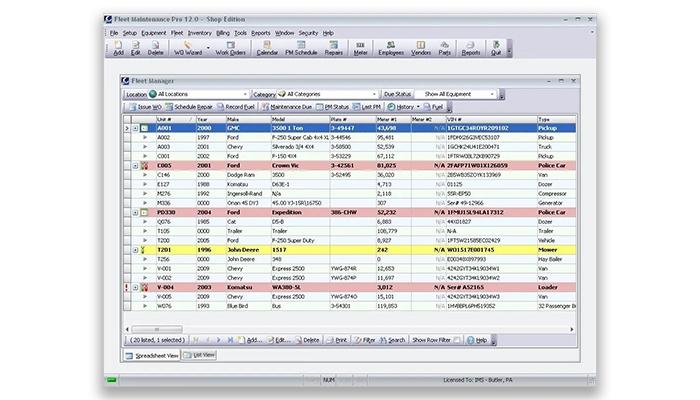Open Reports from the main toolbar
Screen dimensions: 700x400
click(471, 48)
